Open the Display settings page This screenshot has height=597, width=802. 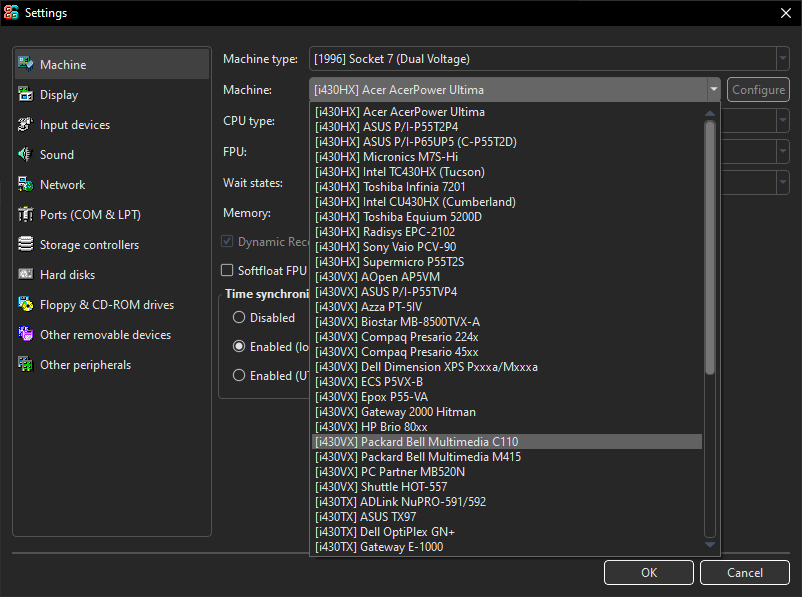click(112, 95)
